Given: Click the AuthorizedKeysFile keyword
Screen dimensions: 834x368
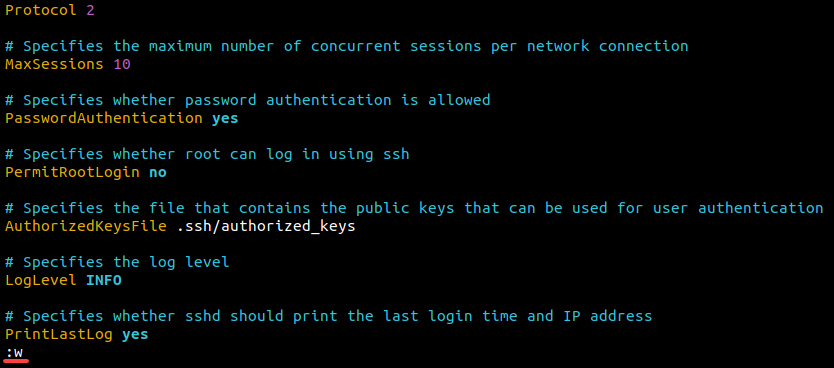Looking at the screenshot, I should coord(86,227).
